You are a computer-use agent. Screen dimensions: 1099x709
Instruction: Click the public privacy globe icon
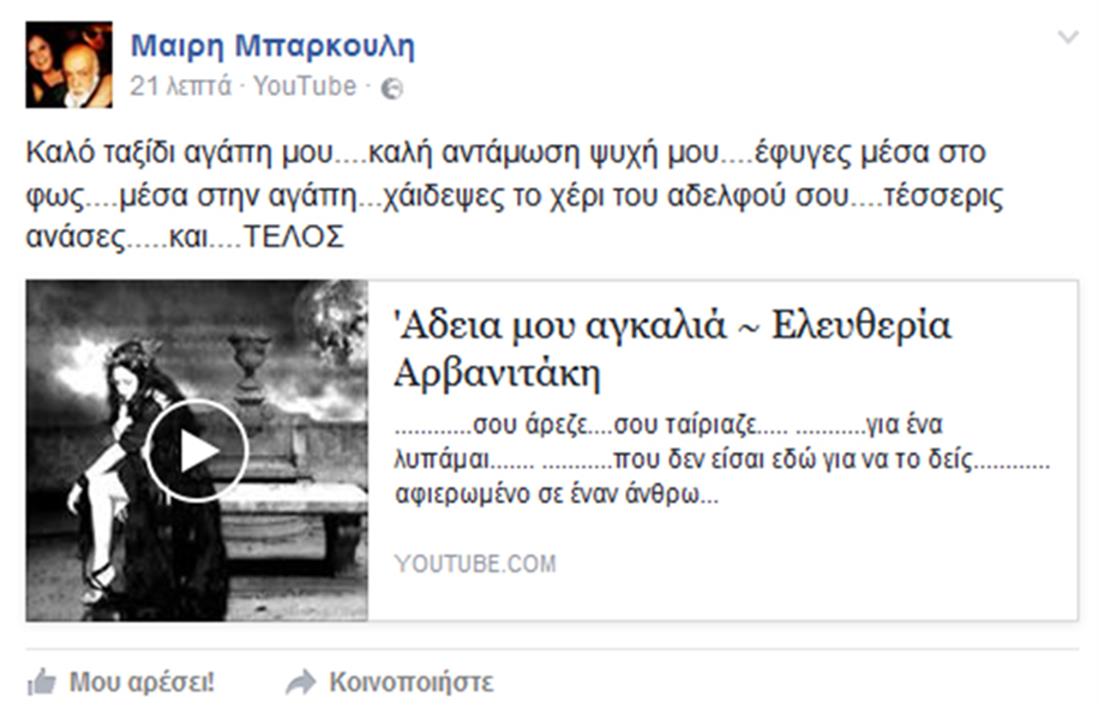392,89
